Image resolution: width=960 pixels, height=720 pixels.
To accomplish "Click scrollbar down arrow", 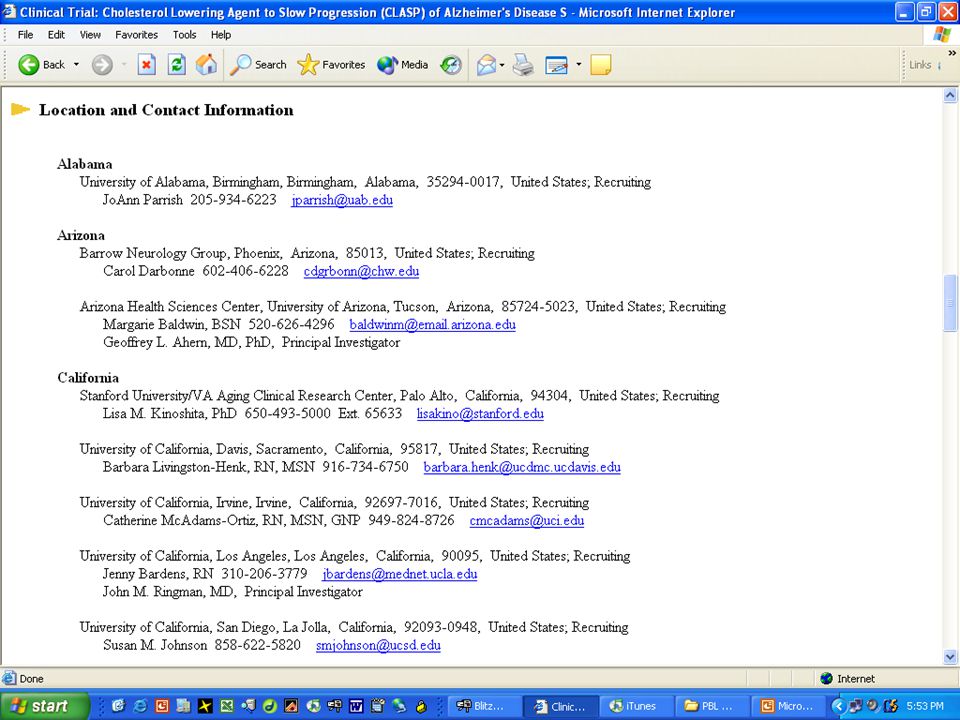I will (950, 657).
